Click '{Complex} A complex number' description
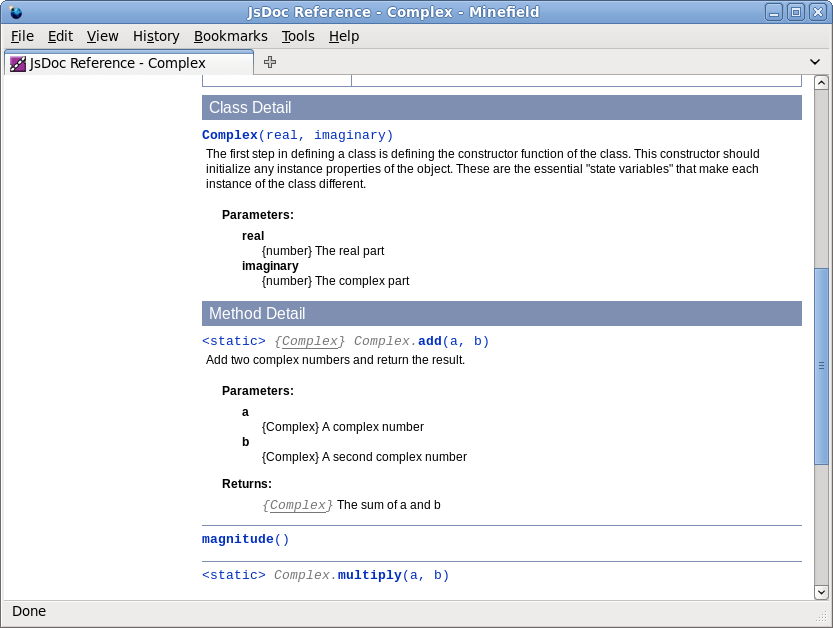 [343, 427]
